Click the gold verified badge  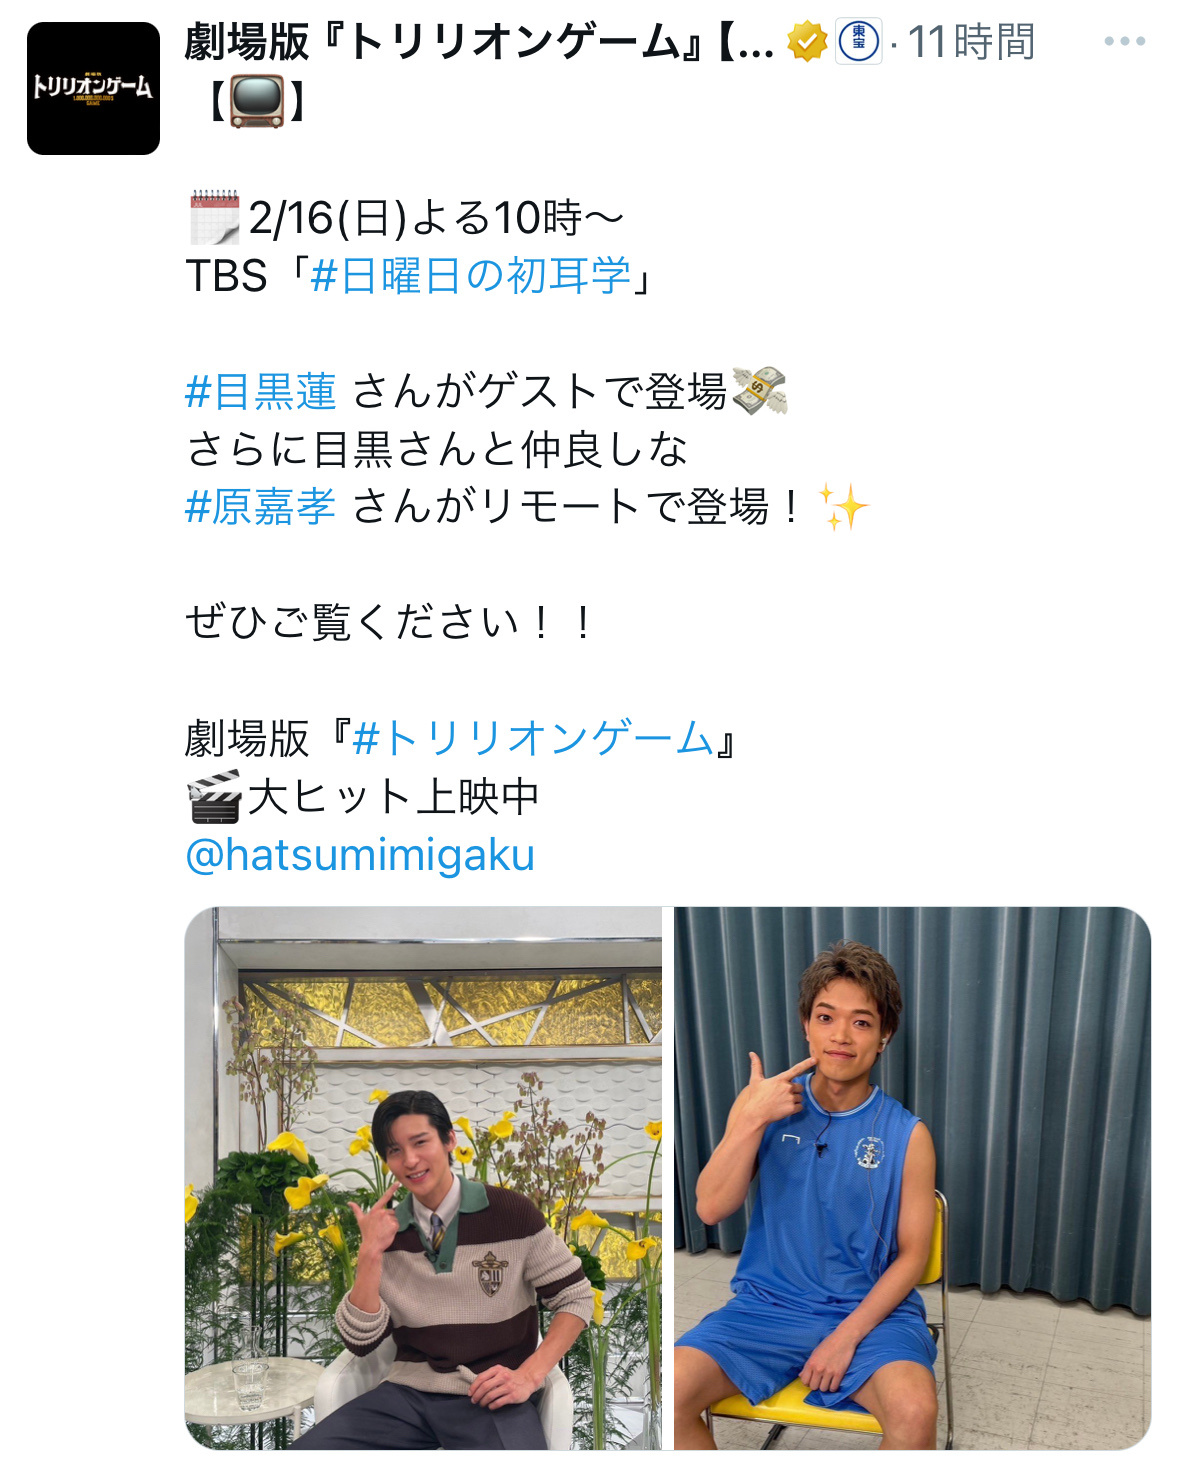[x=806, y=42]
